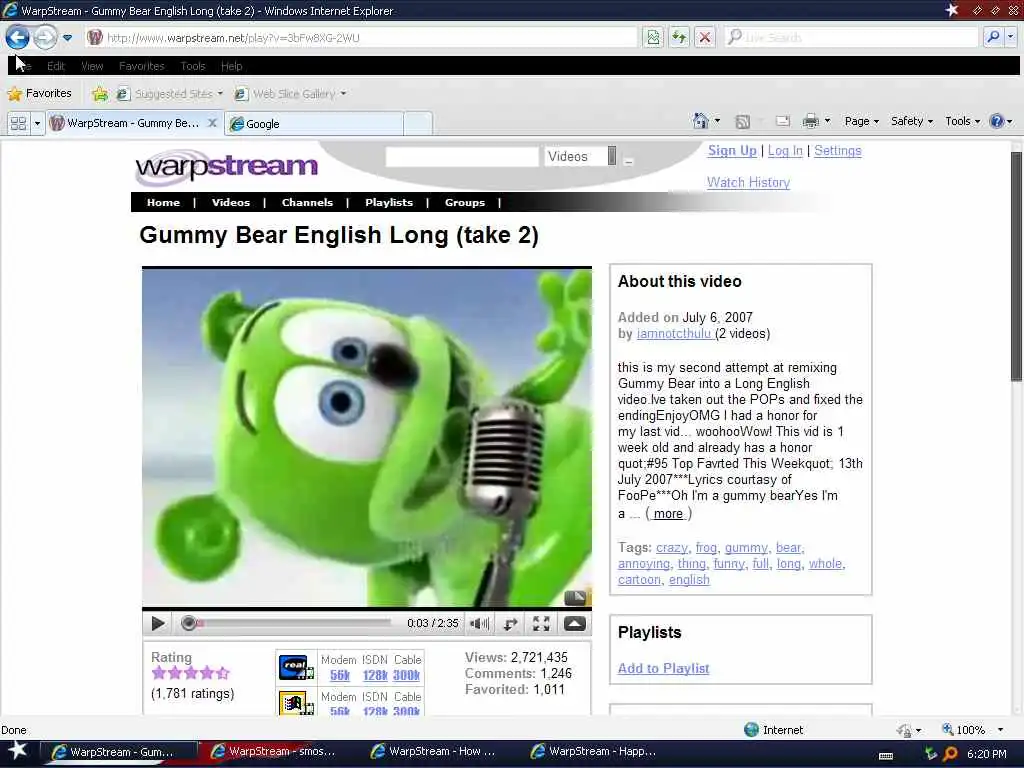Click the RealPlayer format icon
1024x768 pixels.
295,667
